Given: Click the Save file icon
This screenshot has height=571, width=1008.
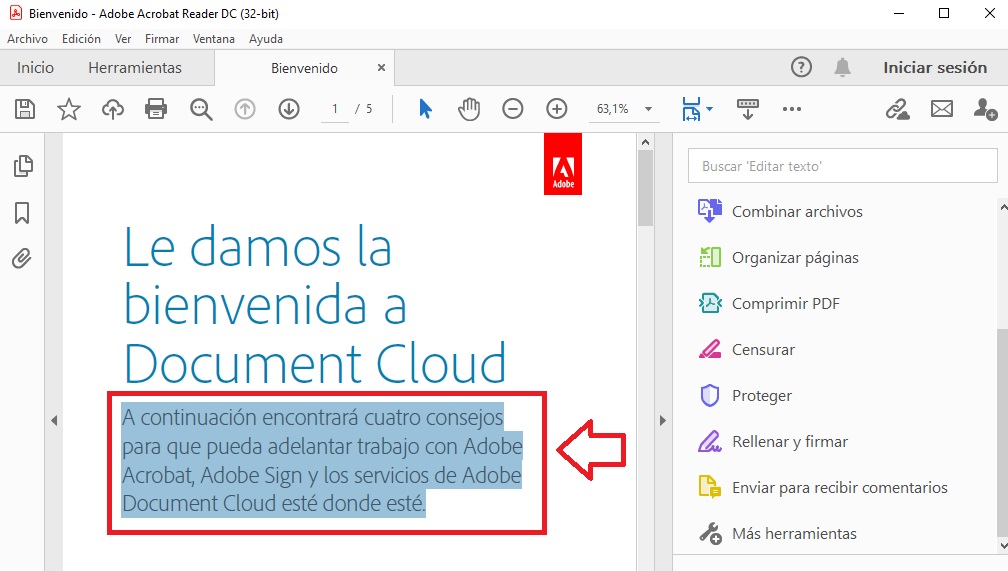Looking at the screenshot, I should (24, 109).
